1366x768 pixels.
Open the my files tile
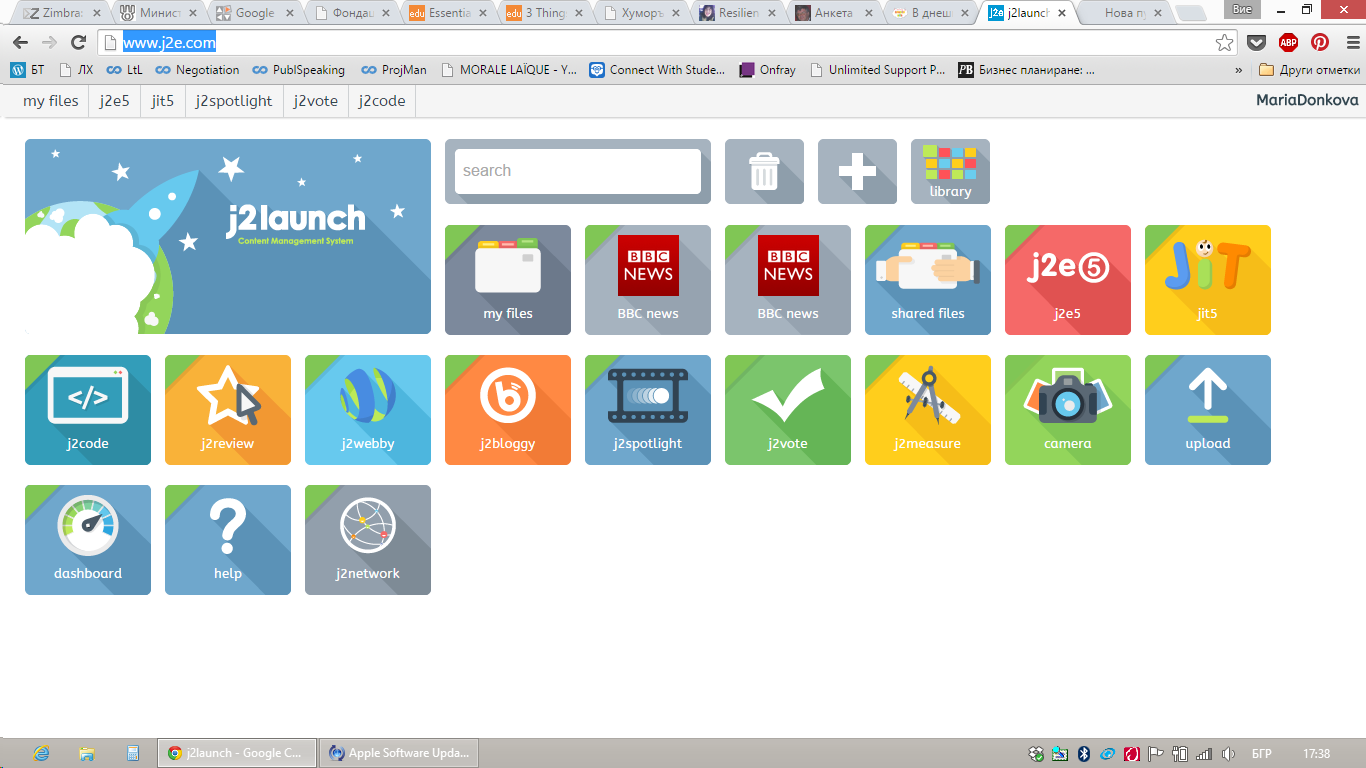pos(508,280)
